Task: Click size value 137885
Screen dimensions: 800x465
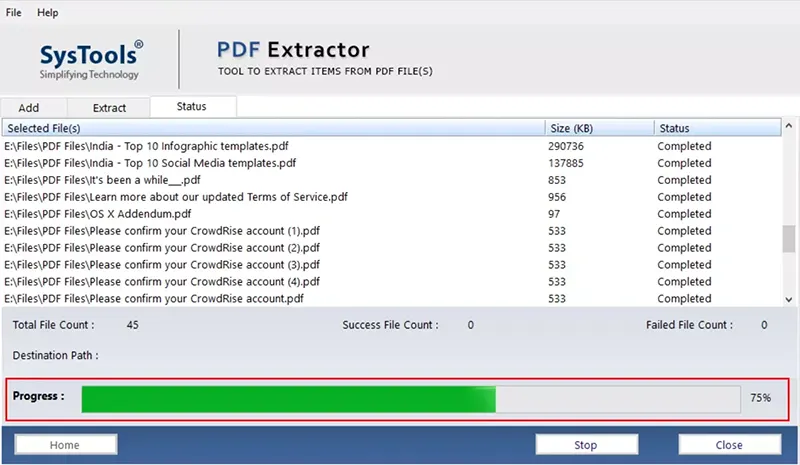Action: [566, 163]
